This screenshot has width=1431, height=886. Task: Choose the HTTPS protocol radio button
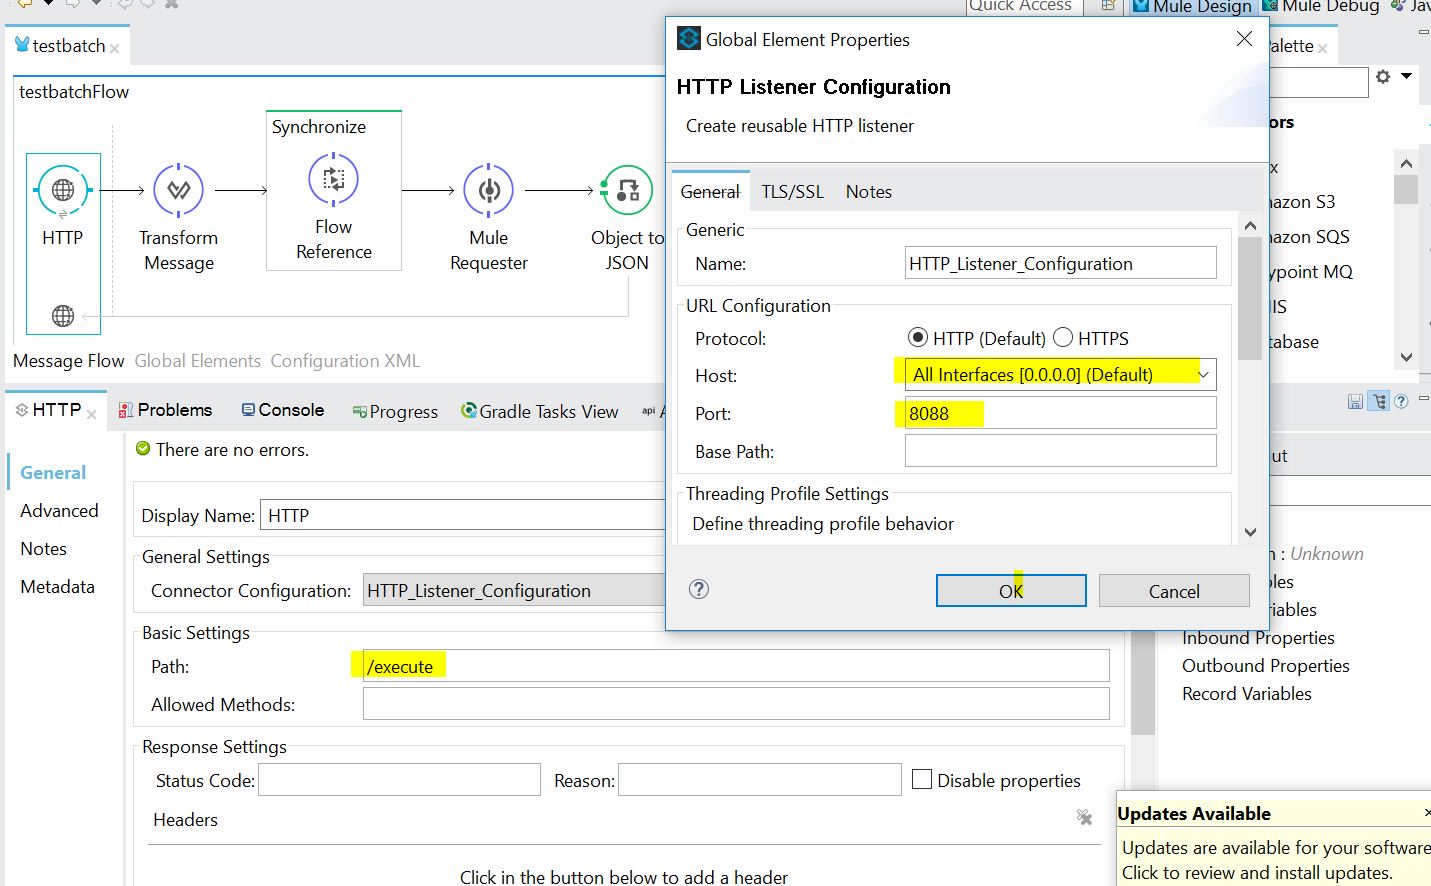[x=1063, y=338]
